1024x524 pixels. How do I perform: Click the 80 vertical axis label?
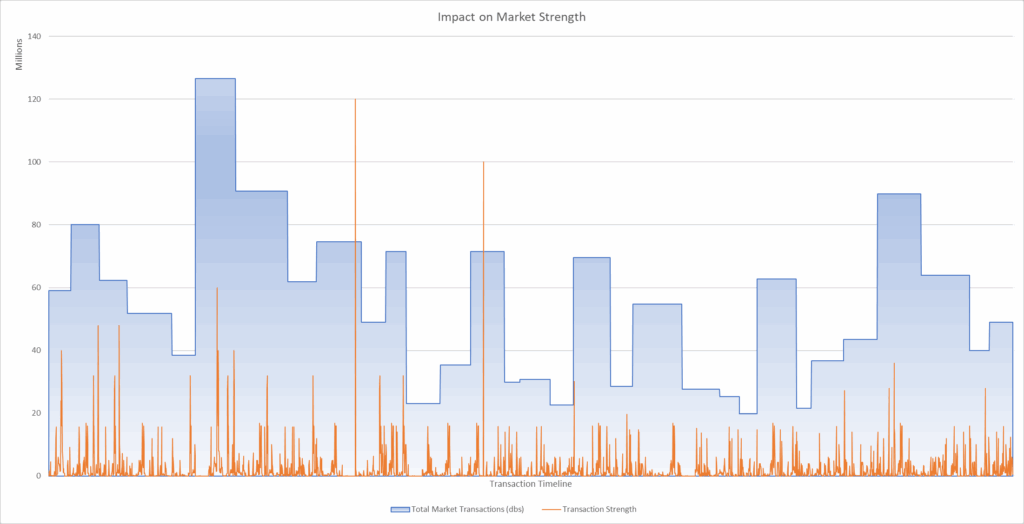(x=36, y=225)
